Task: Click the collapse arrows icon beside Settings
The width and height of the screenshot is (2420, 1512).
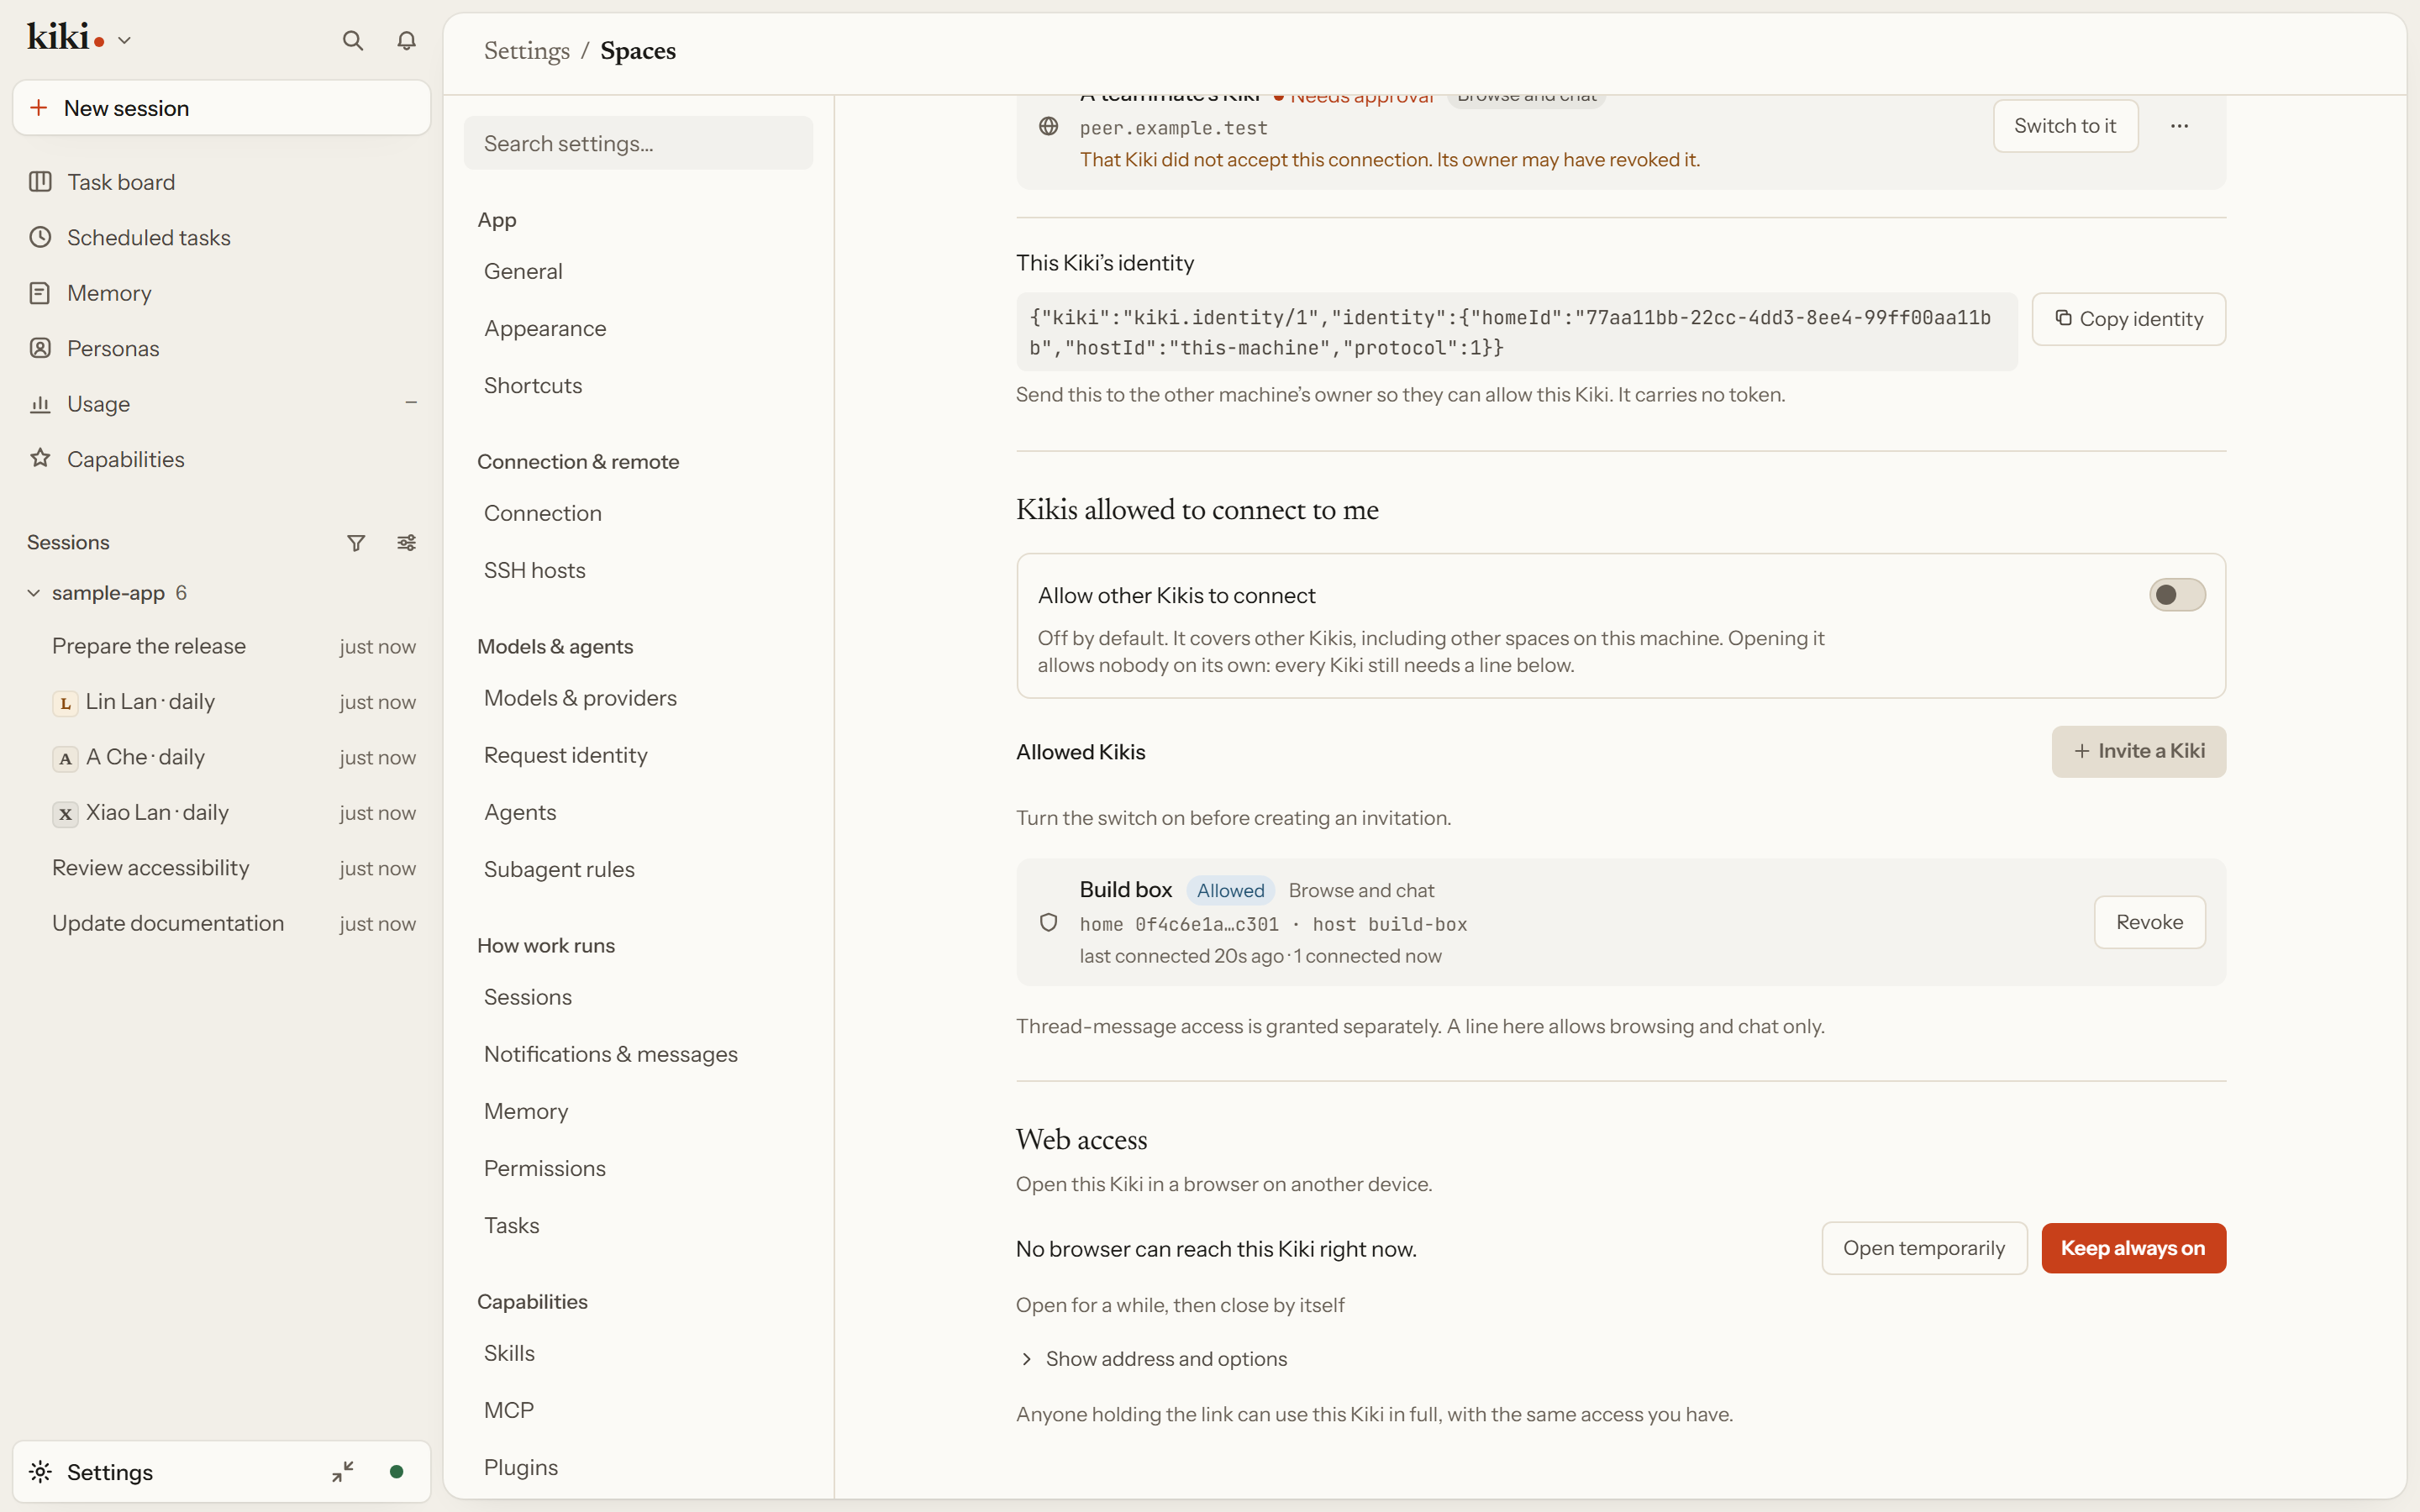Action: pyautogui.click(x=343, y=1471)
